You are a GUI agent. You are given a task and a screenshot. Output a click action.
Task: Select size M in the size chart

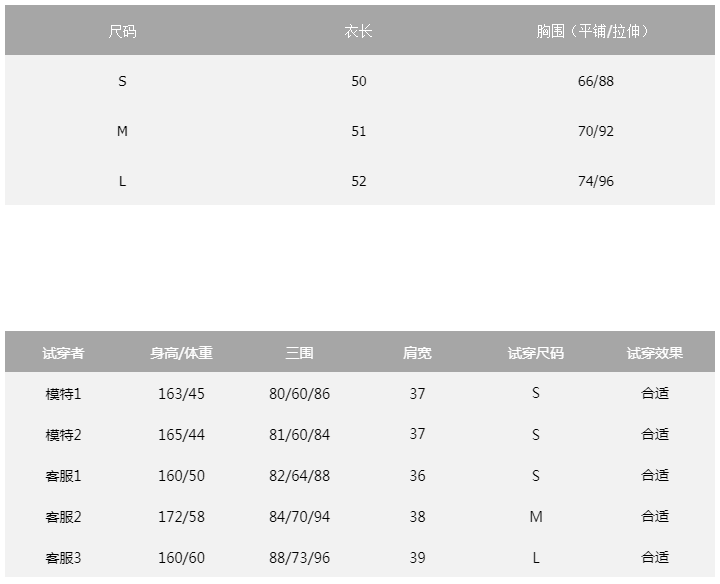(x=122, y=131)
